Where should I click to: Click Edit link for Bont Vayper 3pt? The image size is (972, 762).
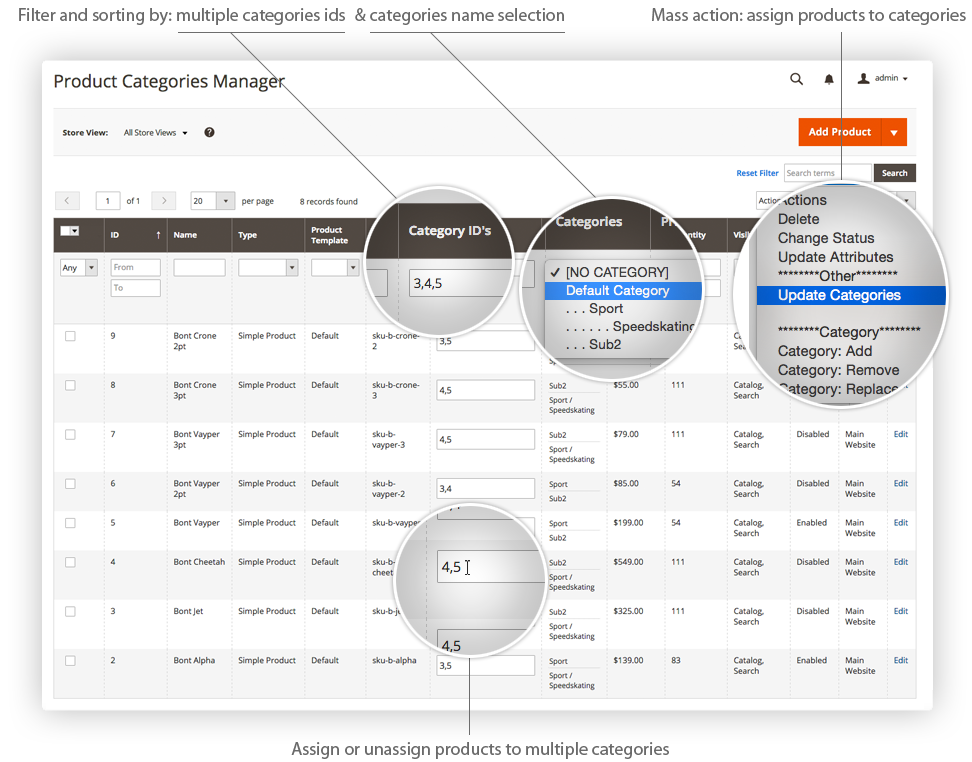click(x=900, y=434)
